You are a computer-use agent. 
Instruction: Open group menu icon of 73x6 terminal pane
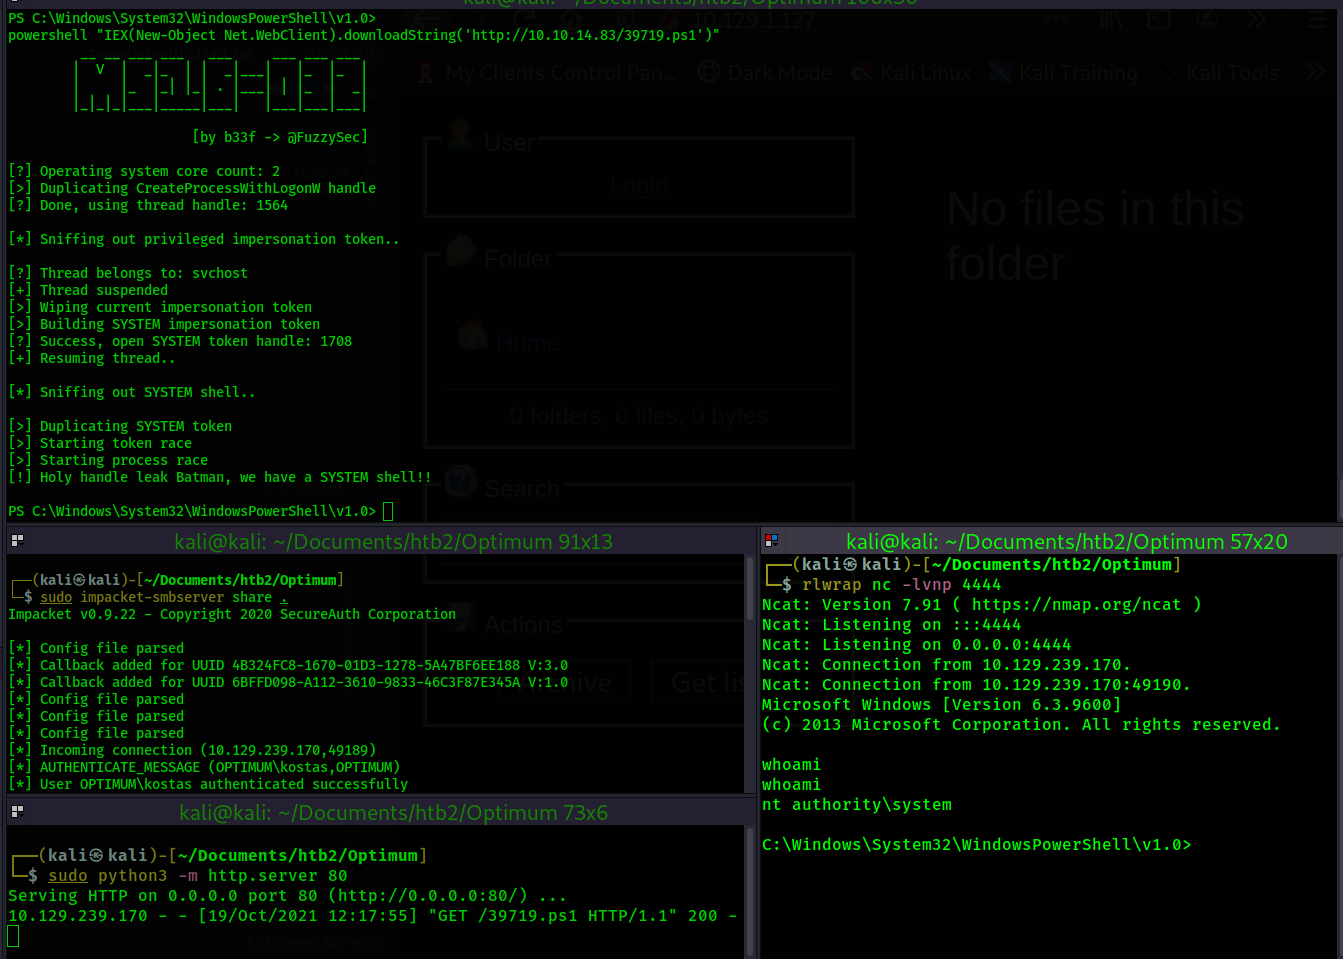click(16, 811)
